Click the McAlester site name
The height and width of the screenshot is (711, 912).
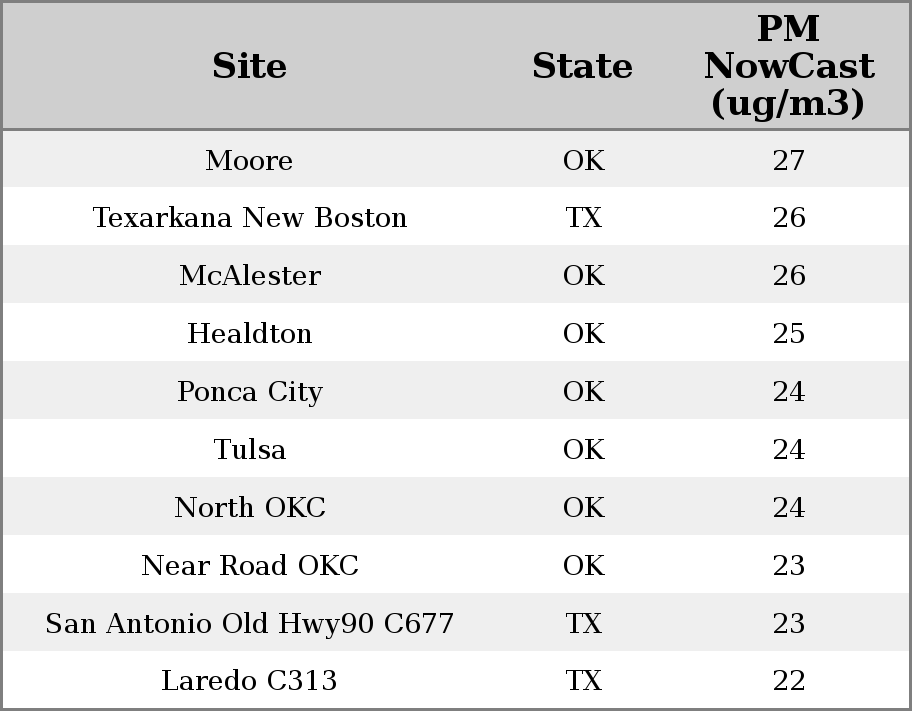(249, 276)
